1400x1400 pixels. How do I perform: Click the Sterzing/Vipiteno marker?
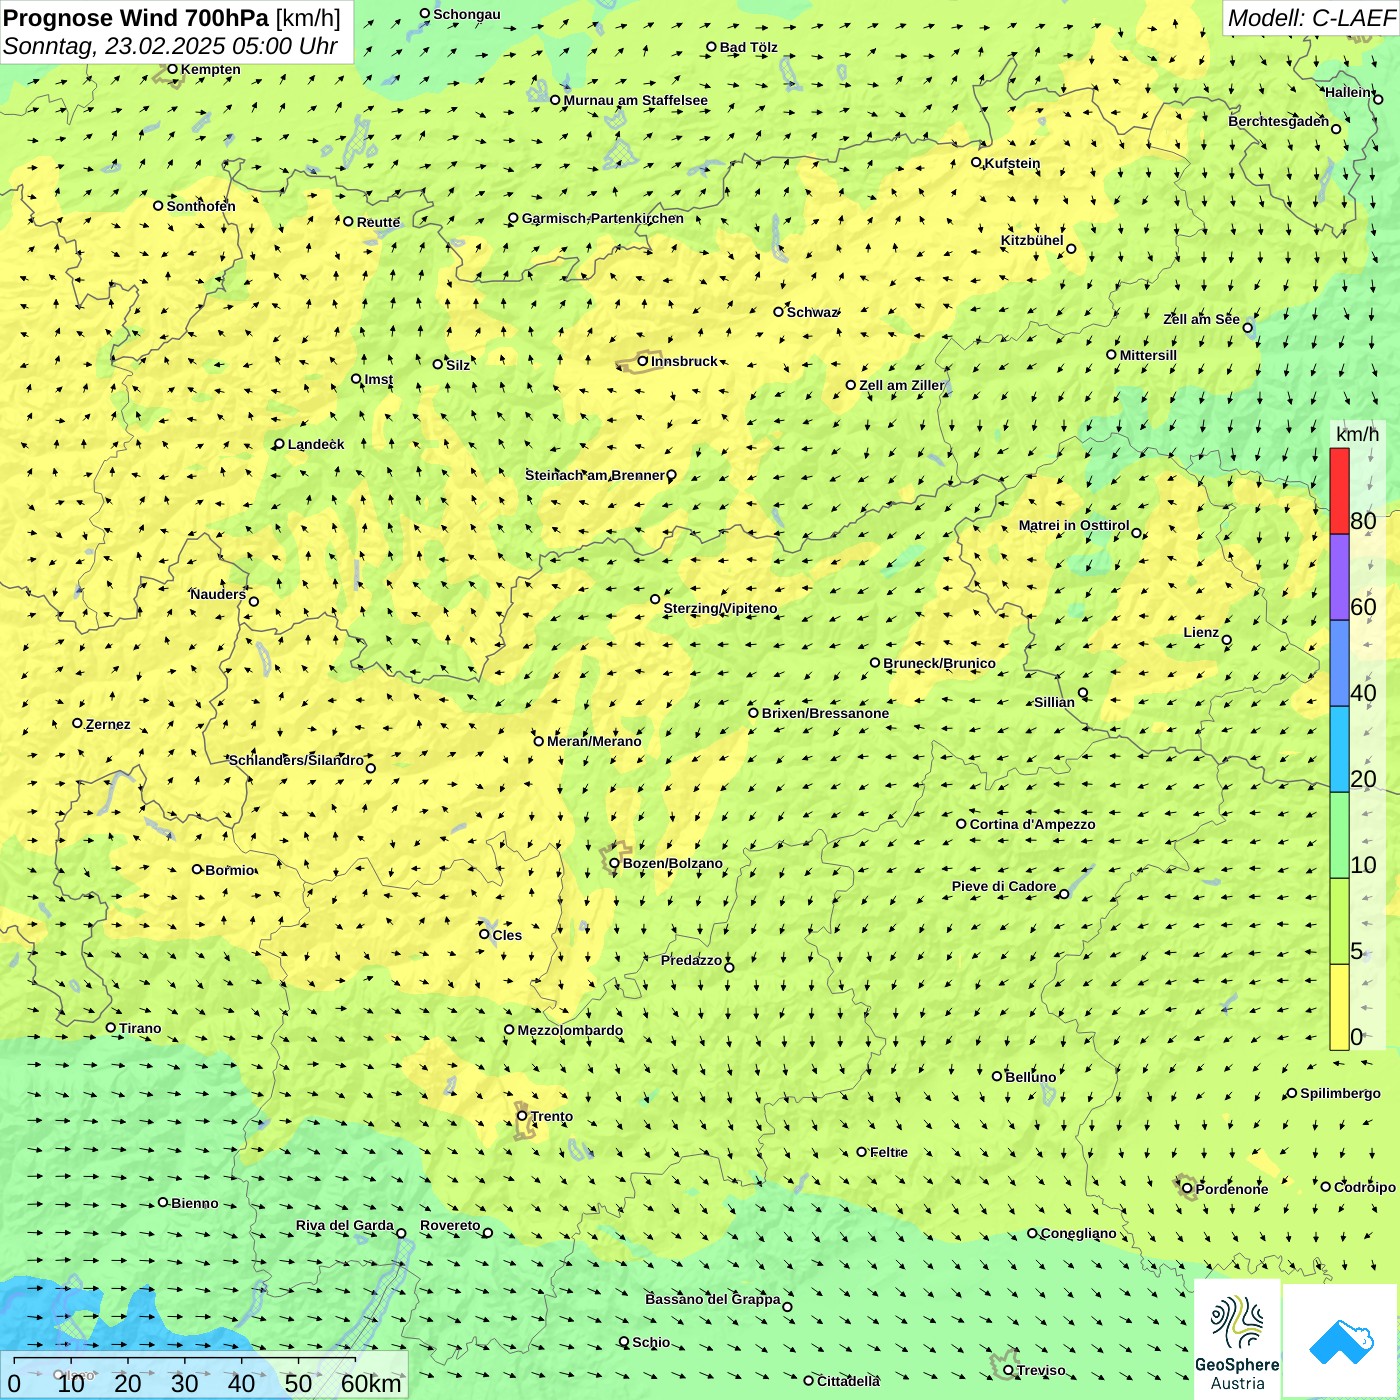(655, 599)
